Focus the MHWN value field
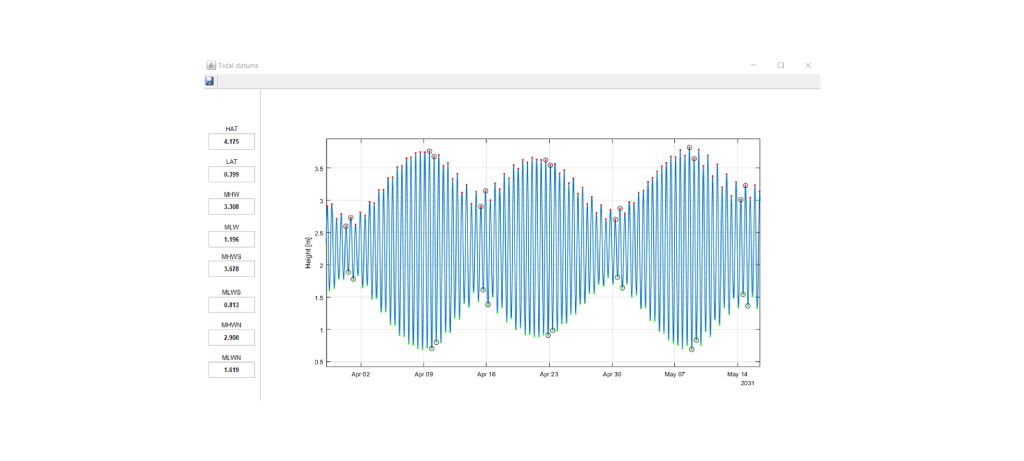1024x461 pixels. click(232, 338)
